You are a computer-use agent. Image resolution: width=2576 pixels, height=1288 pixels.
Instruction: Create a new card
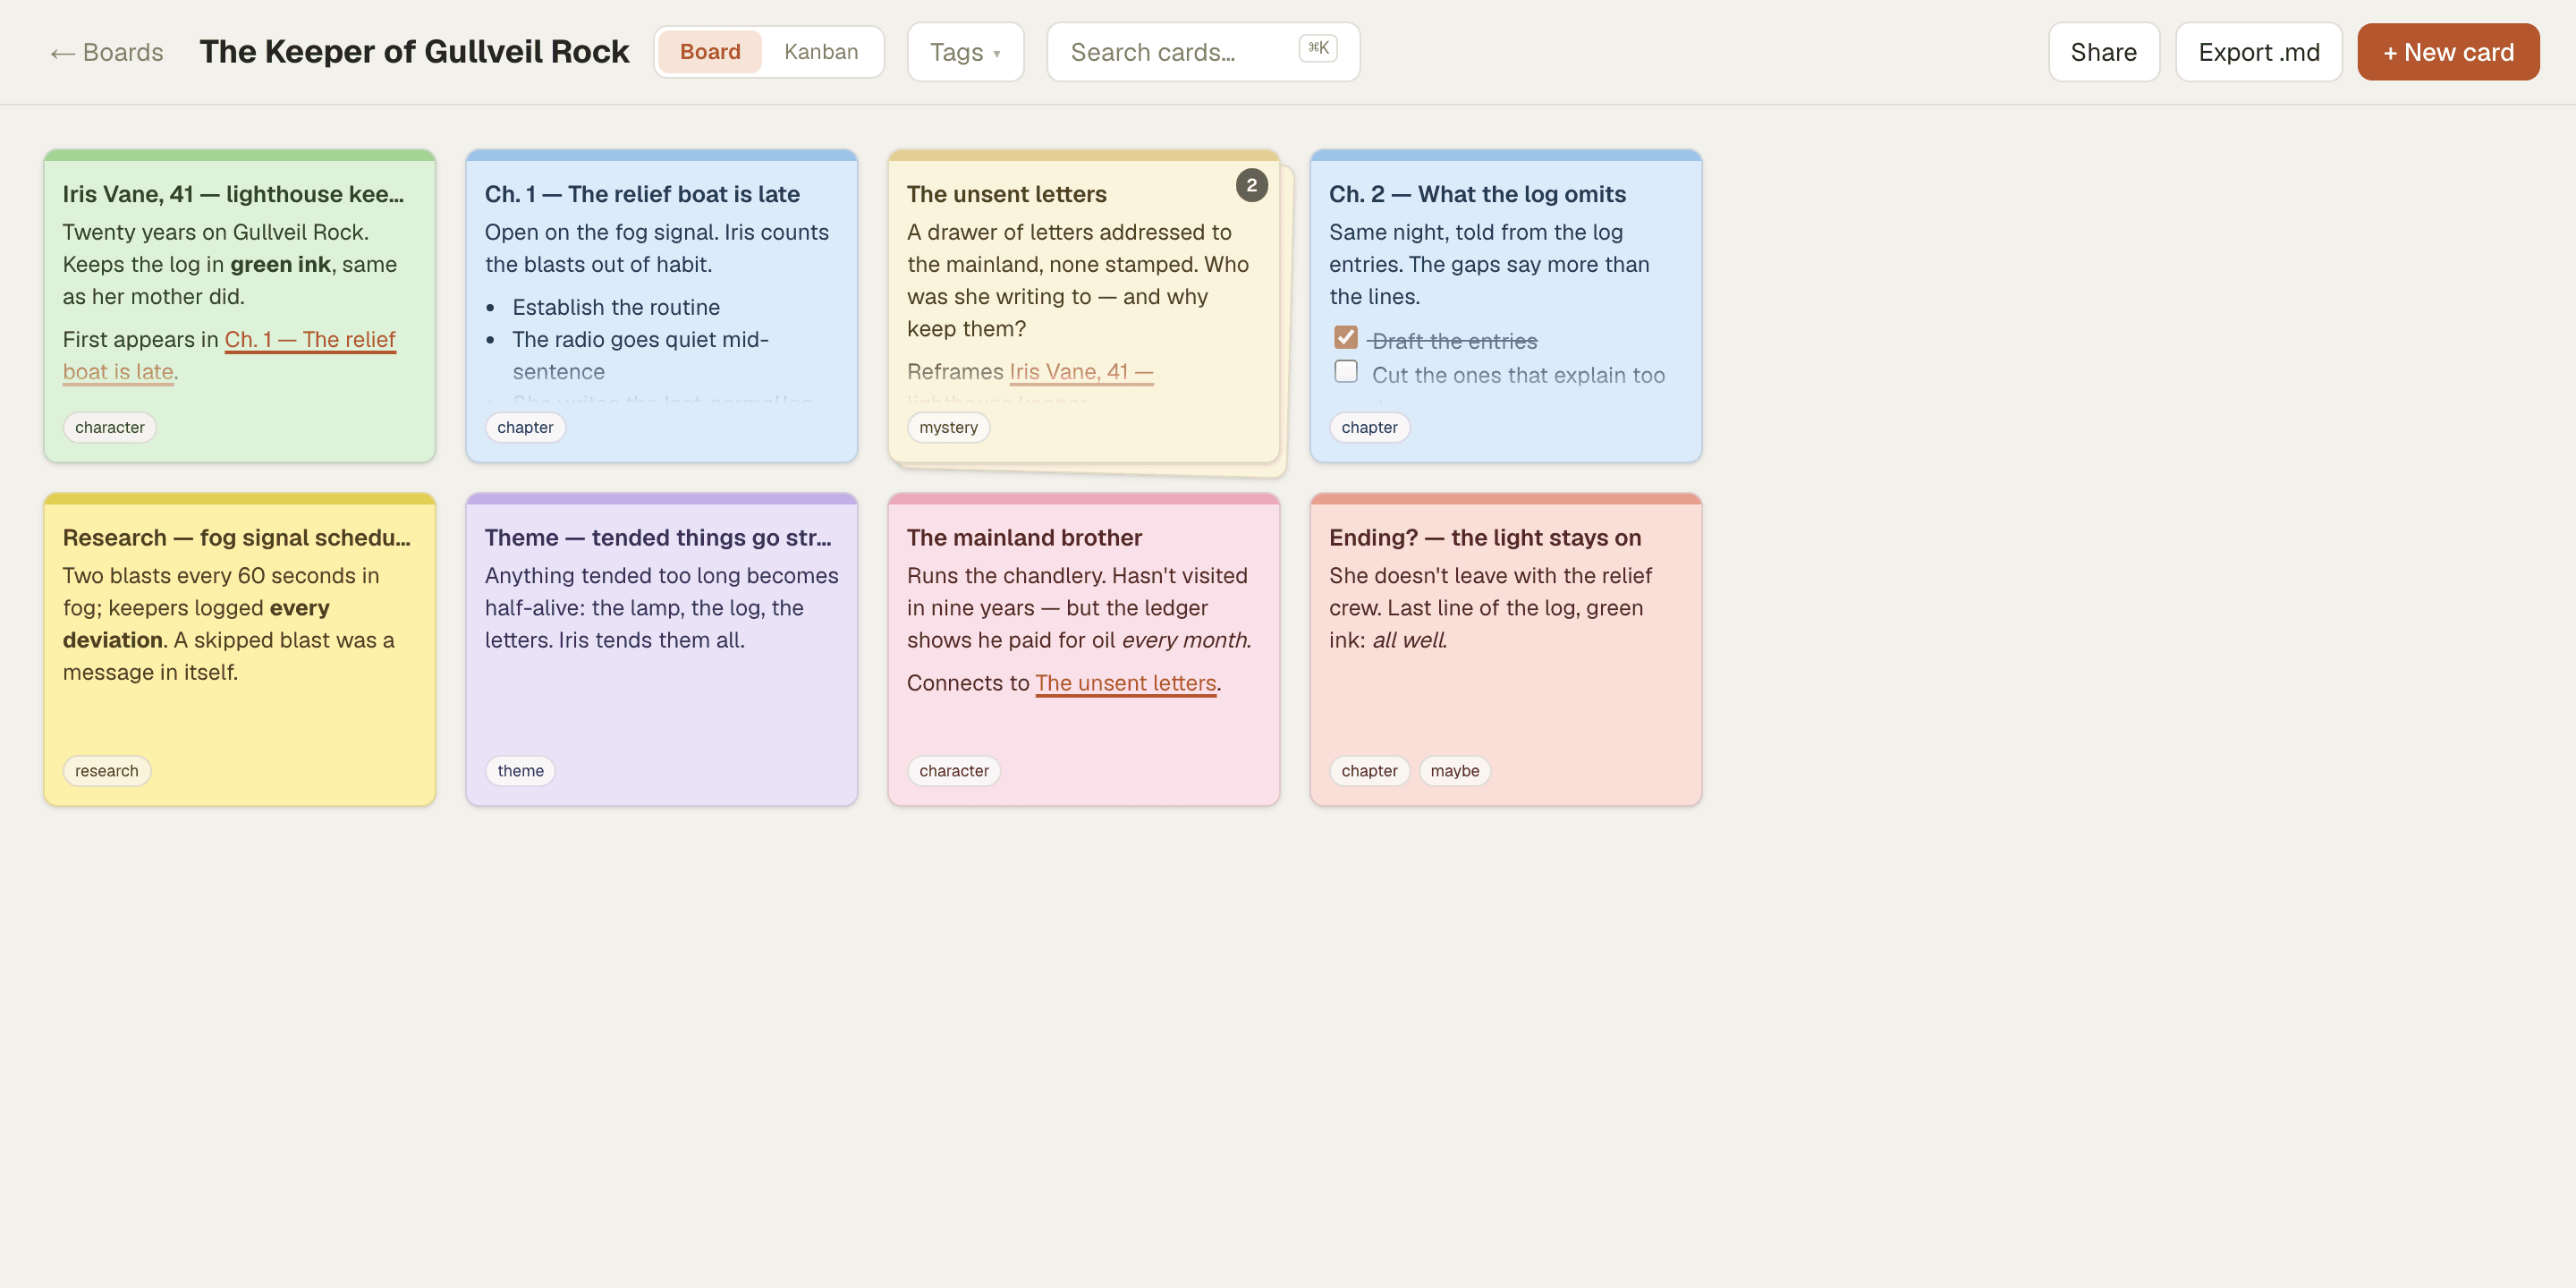[x=2448, y=52]
